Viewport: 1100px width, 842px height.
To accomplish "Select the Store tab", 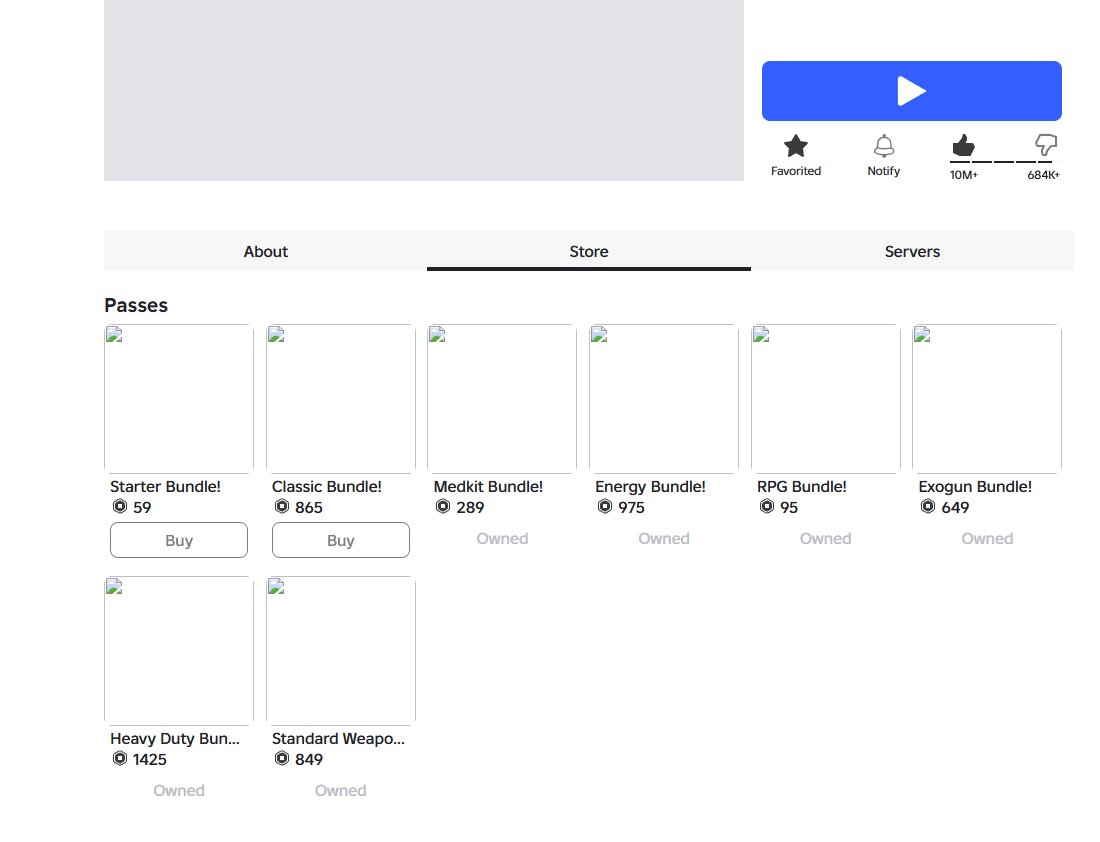I will 589,251.
